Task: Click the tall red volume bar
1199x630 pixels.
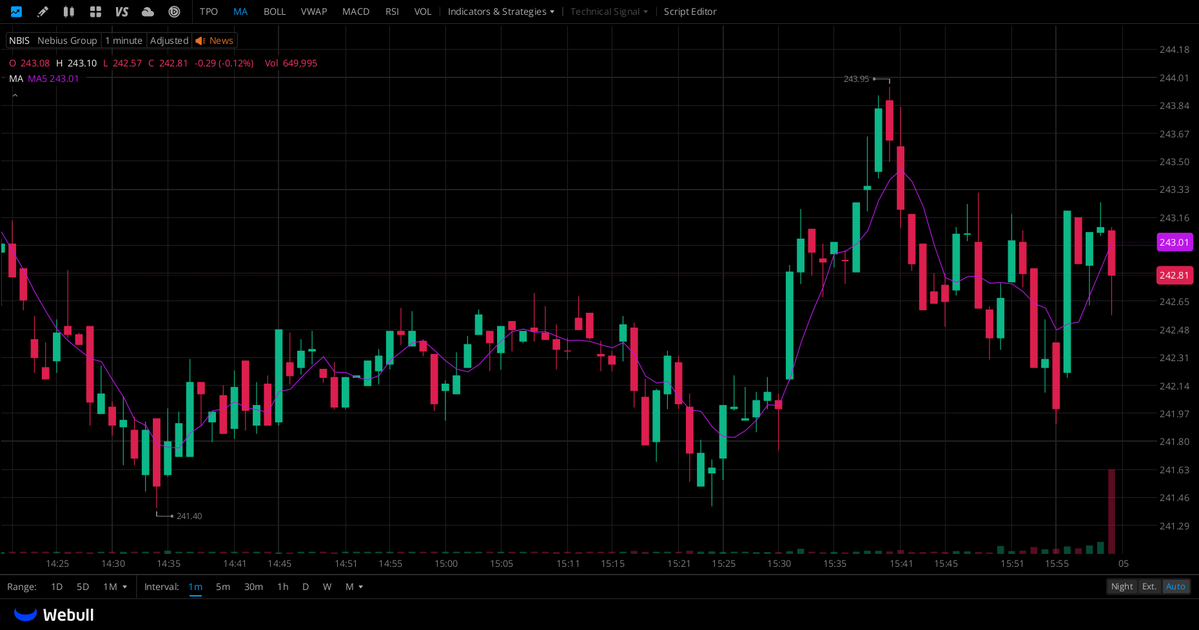Action: pyautogui.click(x=1111, y=511)
